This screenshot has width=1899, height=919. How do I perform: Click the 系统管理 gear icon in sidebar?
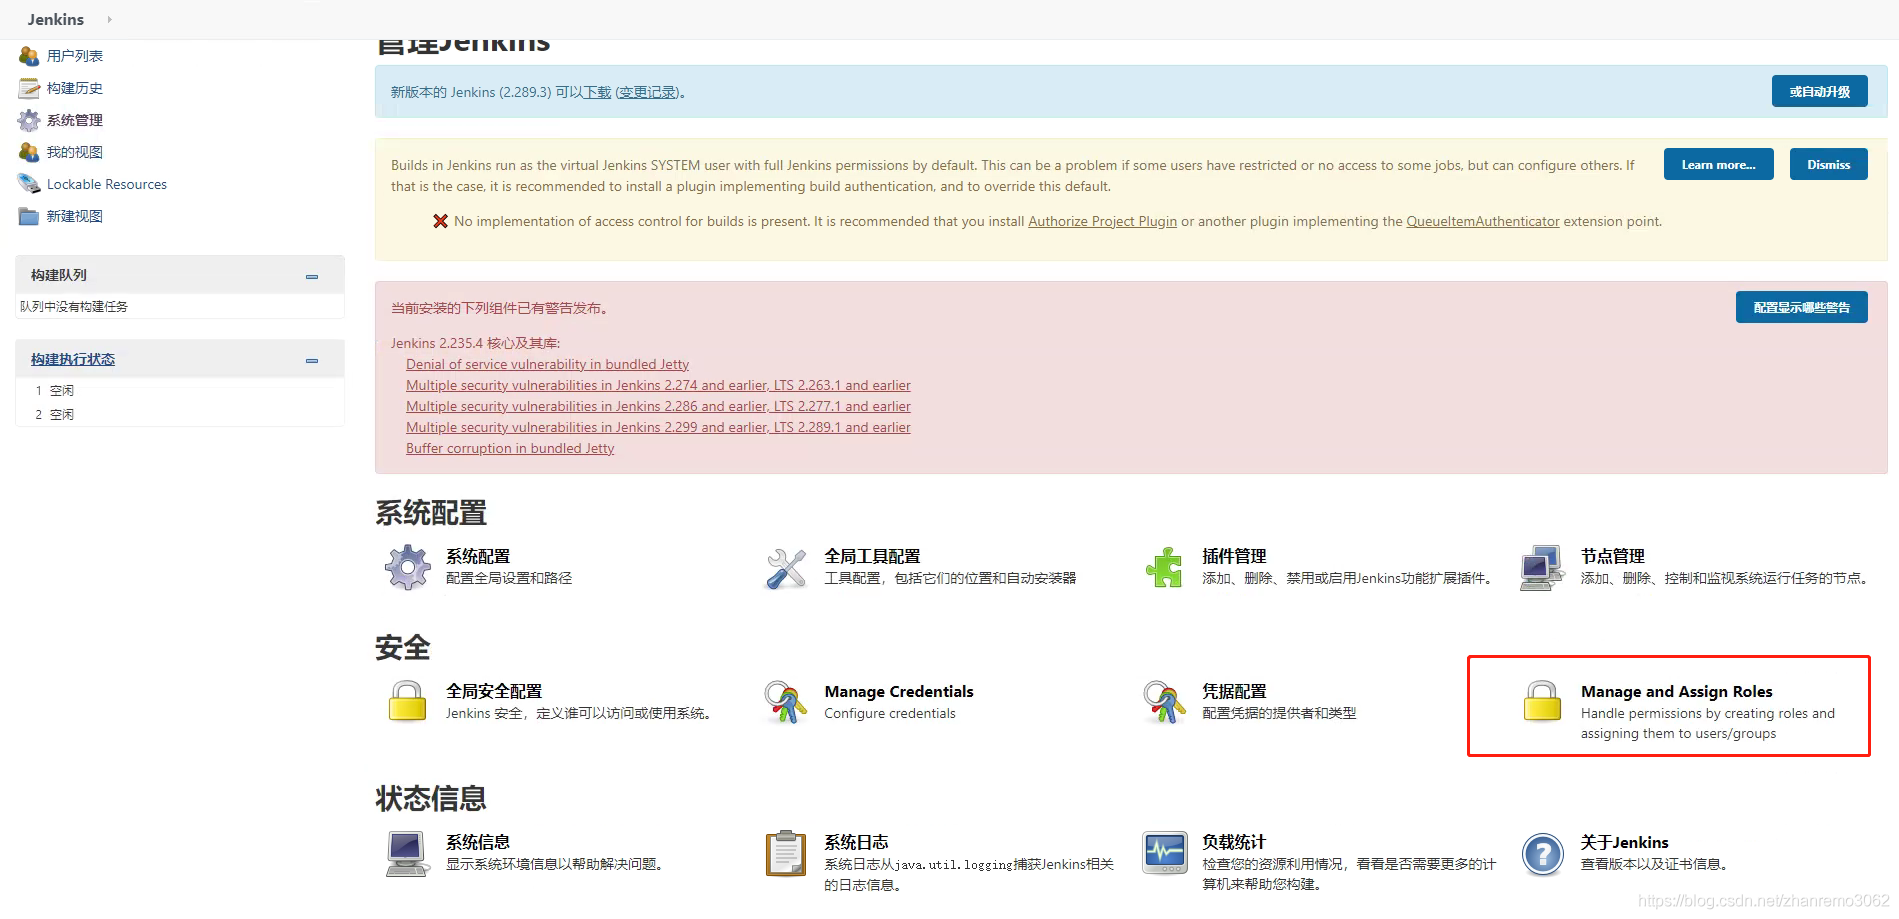(x=29, y=120)
